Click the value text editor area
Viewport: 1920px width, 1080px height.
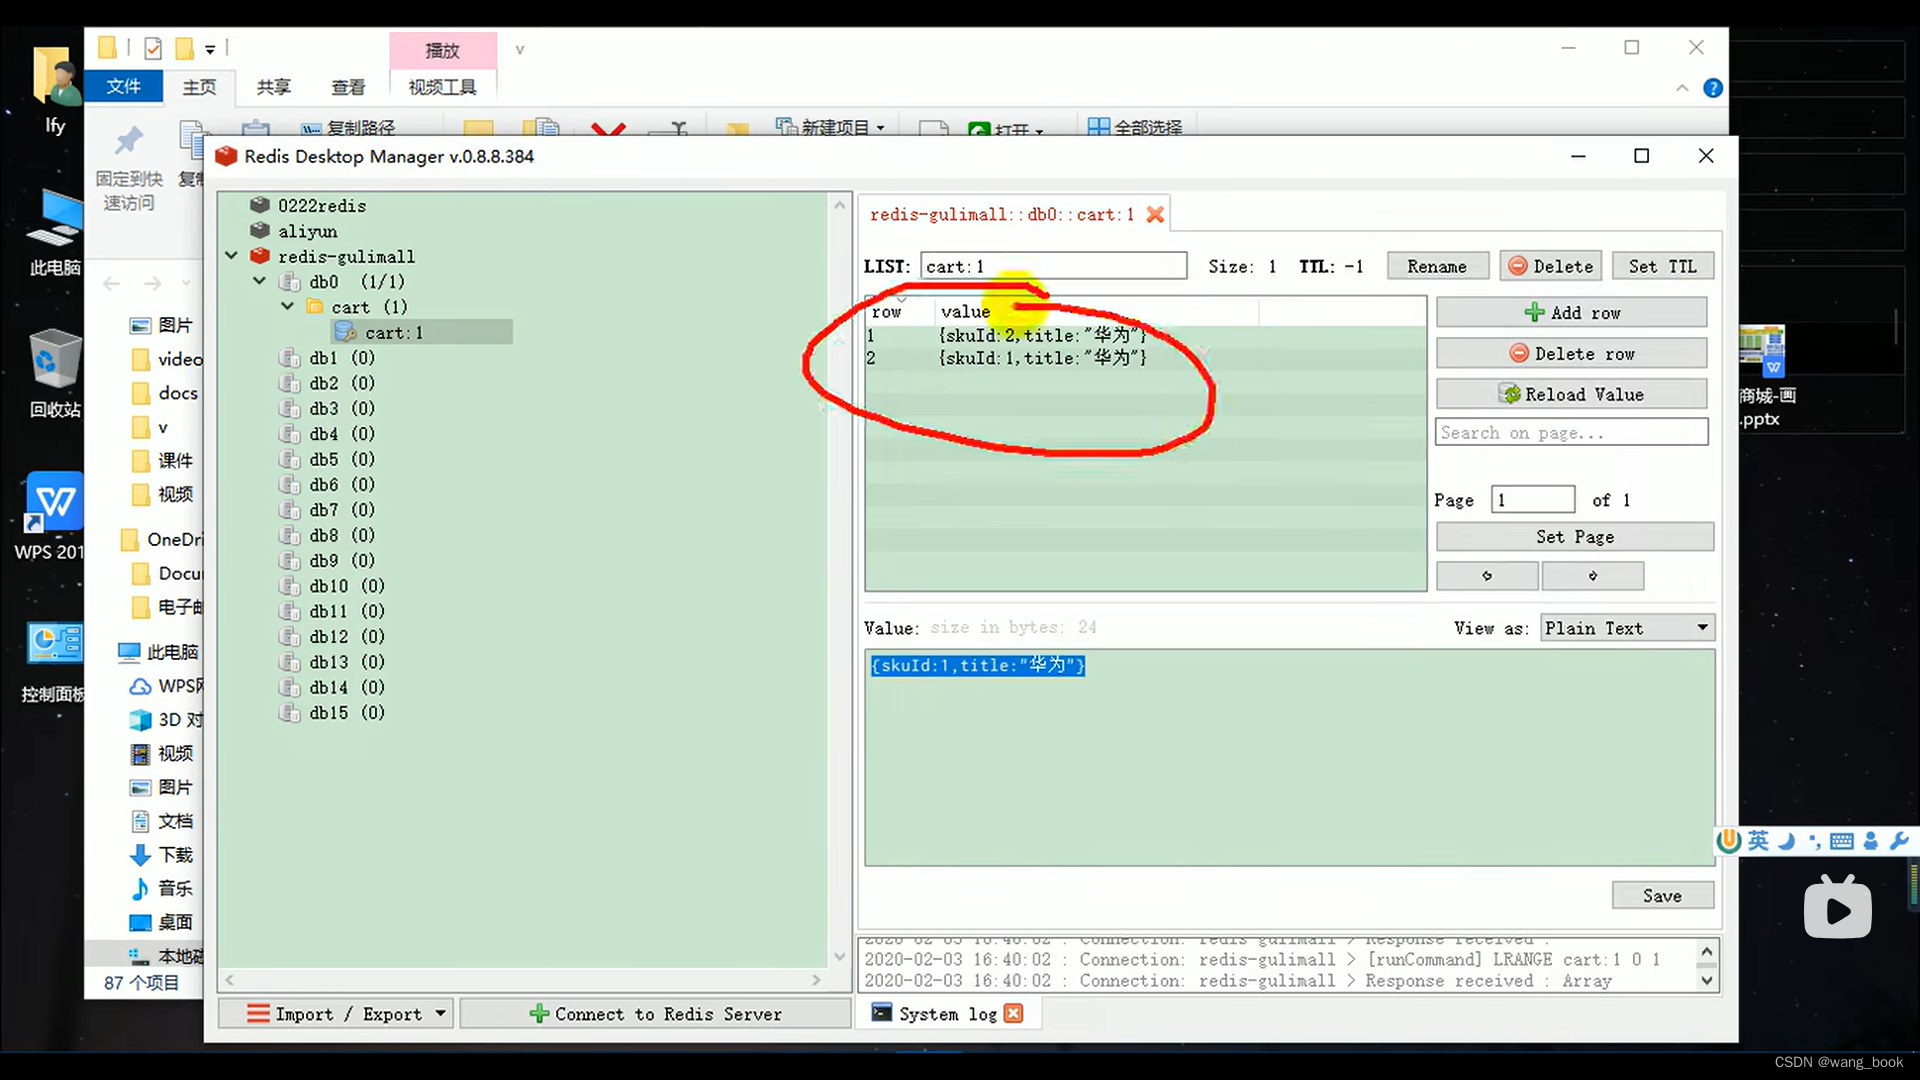tap(1290, 757)
